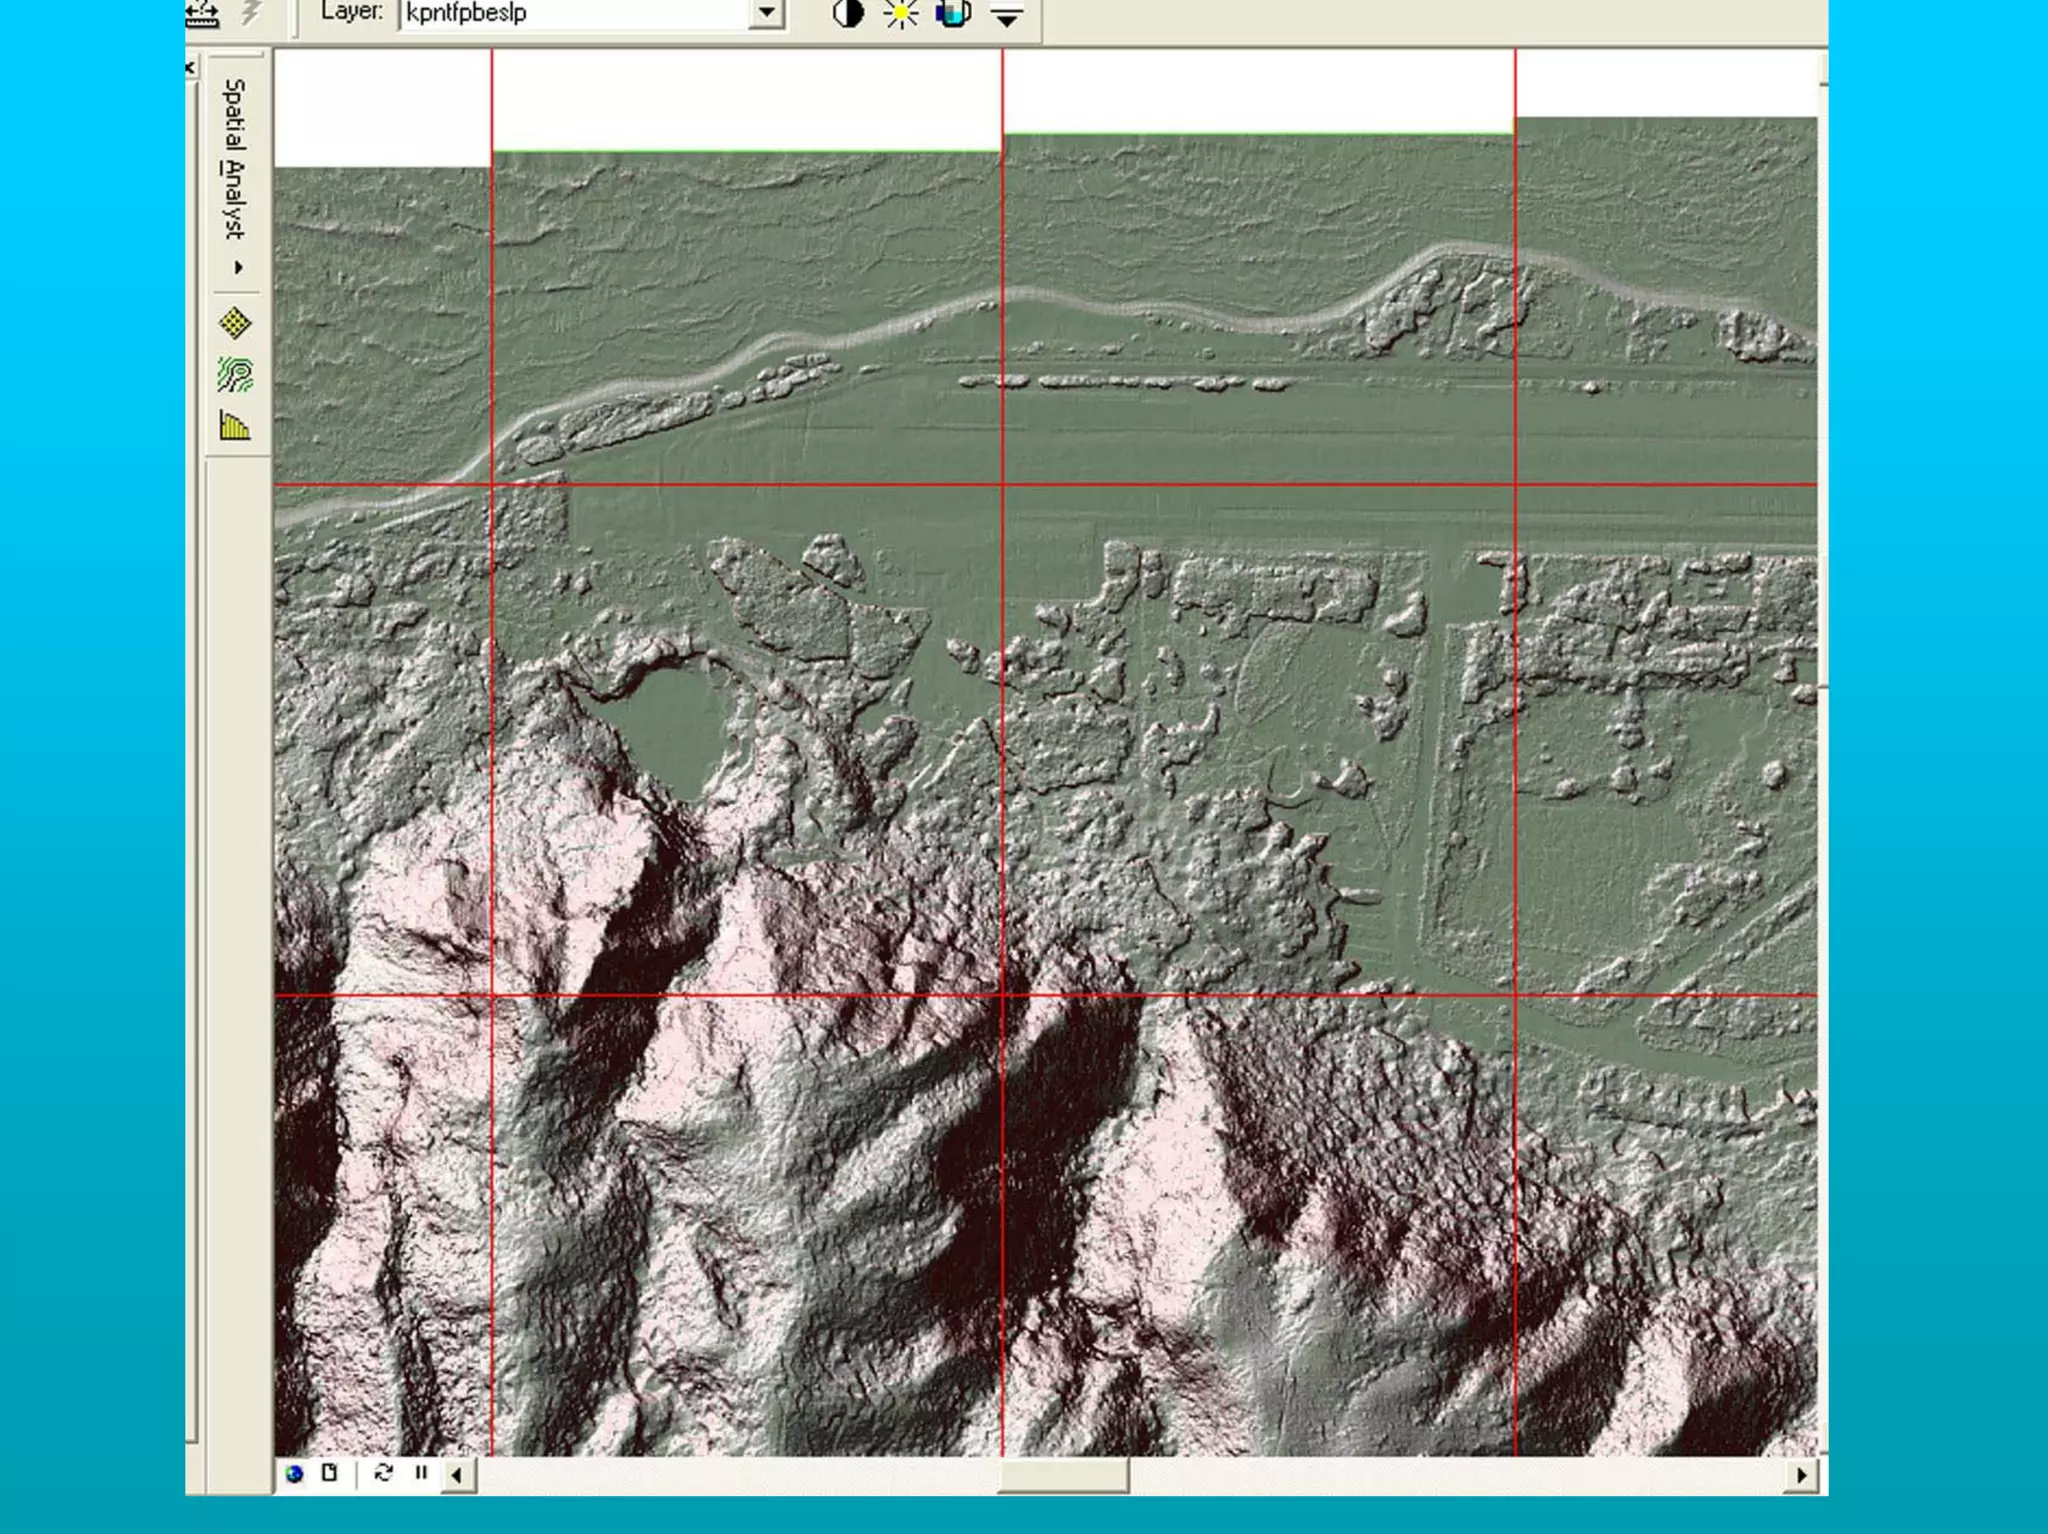Click the ruler icon at top left
The width and height of the screenshot is (2048, 1534).
point(203,14)
